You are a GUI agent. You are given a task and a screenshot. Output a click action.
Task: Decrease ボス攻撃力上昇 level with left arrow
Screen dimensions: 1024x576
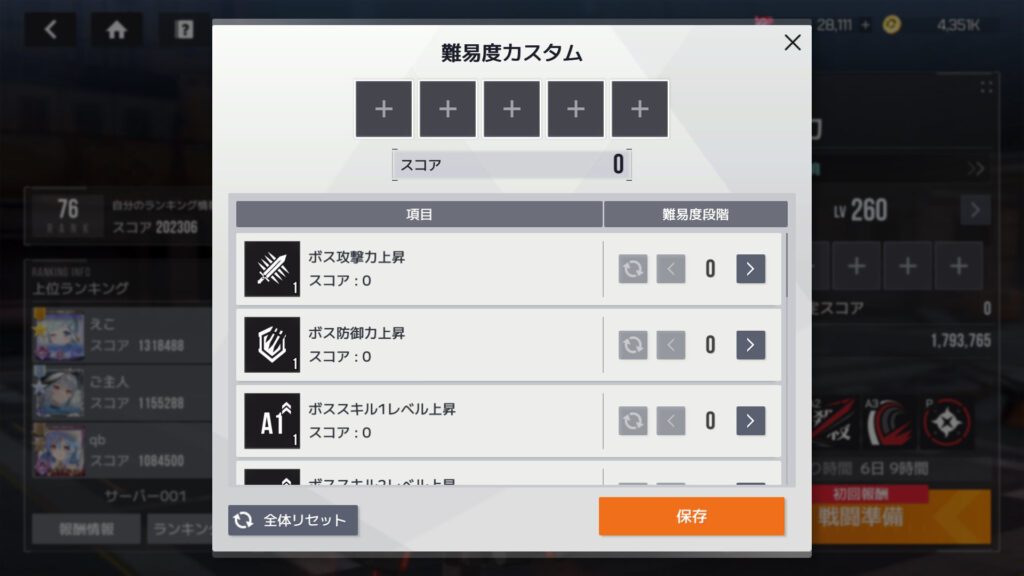click(x=671, y=269)
